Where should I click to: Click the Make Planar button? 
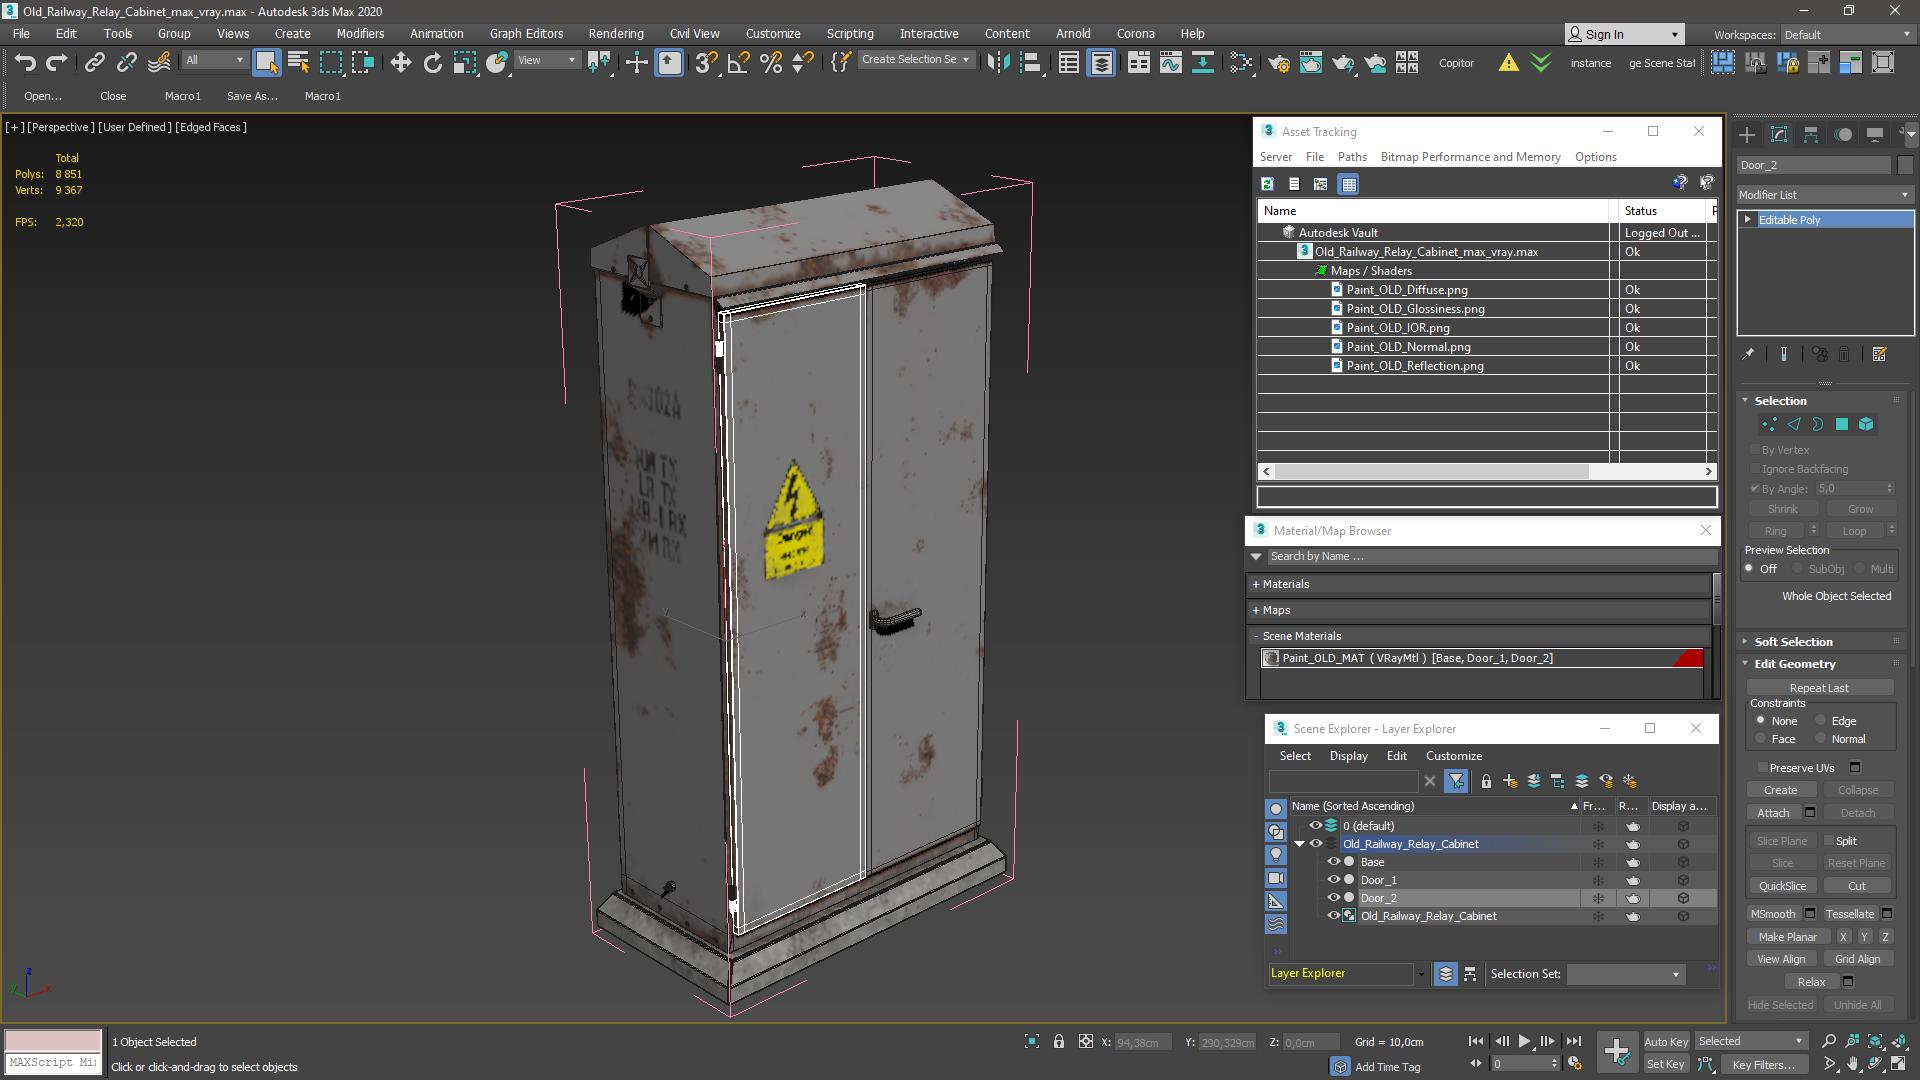pos(1787,937)
